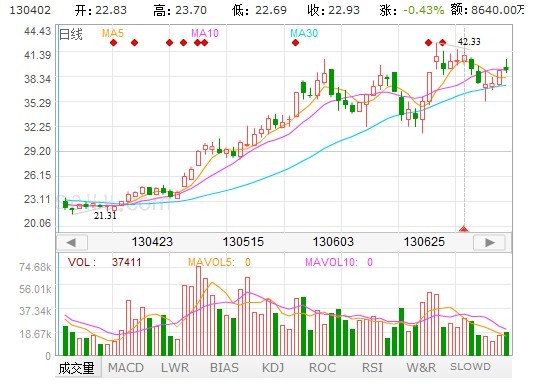The height and width of the screenshot is (384, 533).
Task: Open the LWR indicator tab
Action: 175,368
